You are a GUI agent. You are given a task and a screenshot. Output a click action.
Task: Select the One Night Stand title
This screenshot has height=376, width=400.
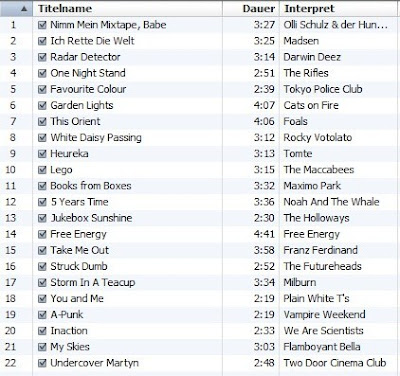(x=88, y=73)
